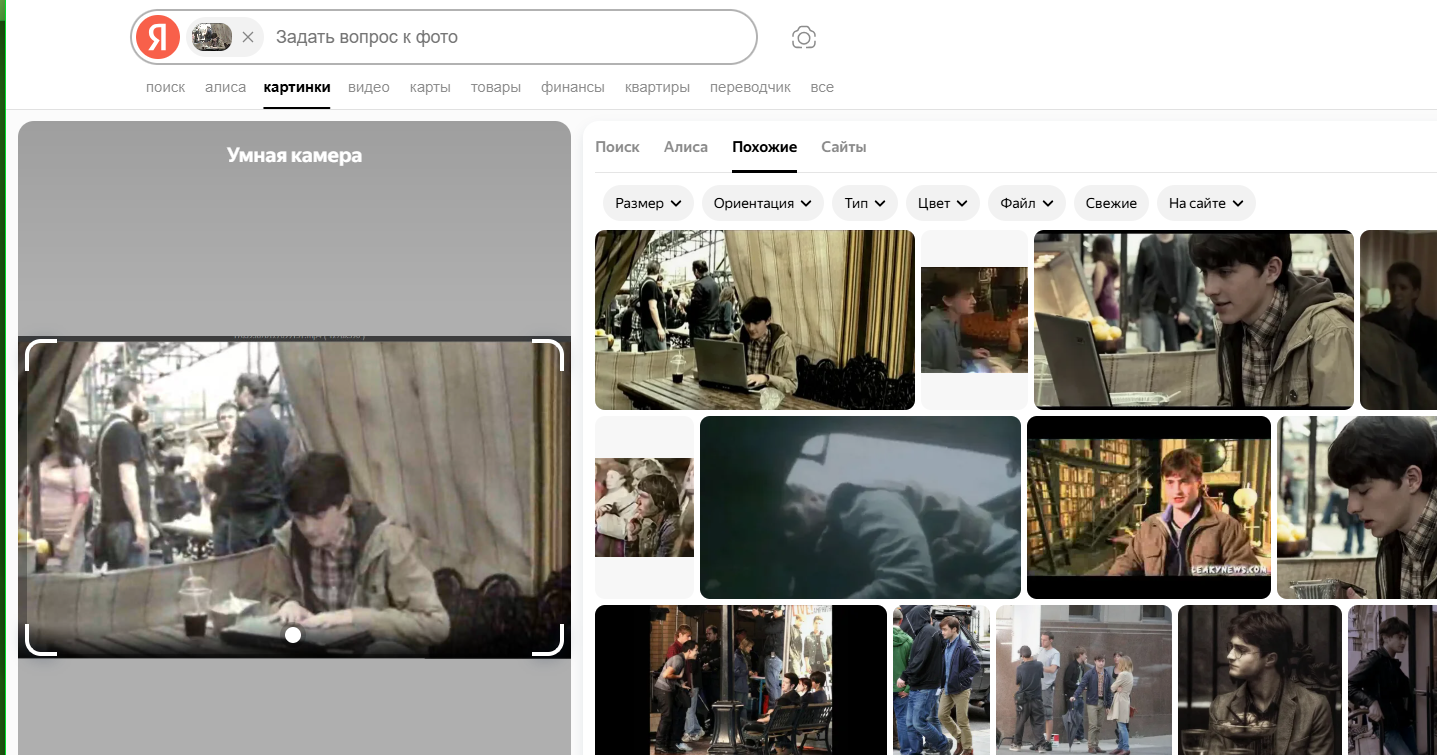The width and height of the screenshot is (1437, 755).
Task: Open the small thumbnail of person at counter
Action: tap(974, 320)
